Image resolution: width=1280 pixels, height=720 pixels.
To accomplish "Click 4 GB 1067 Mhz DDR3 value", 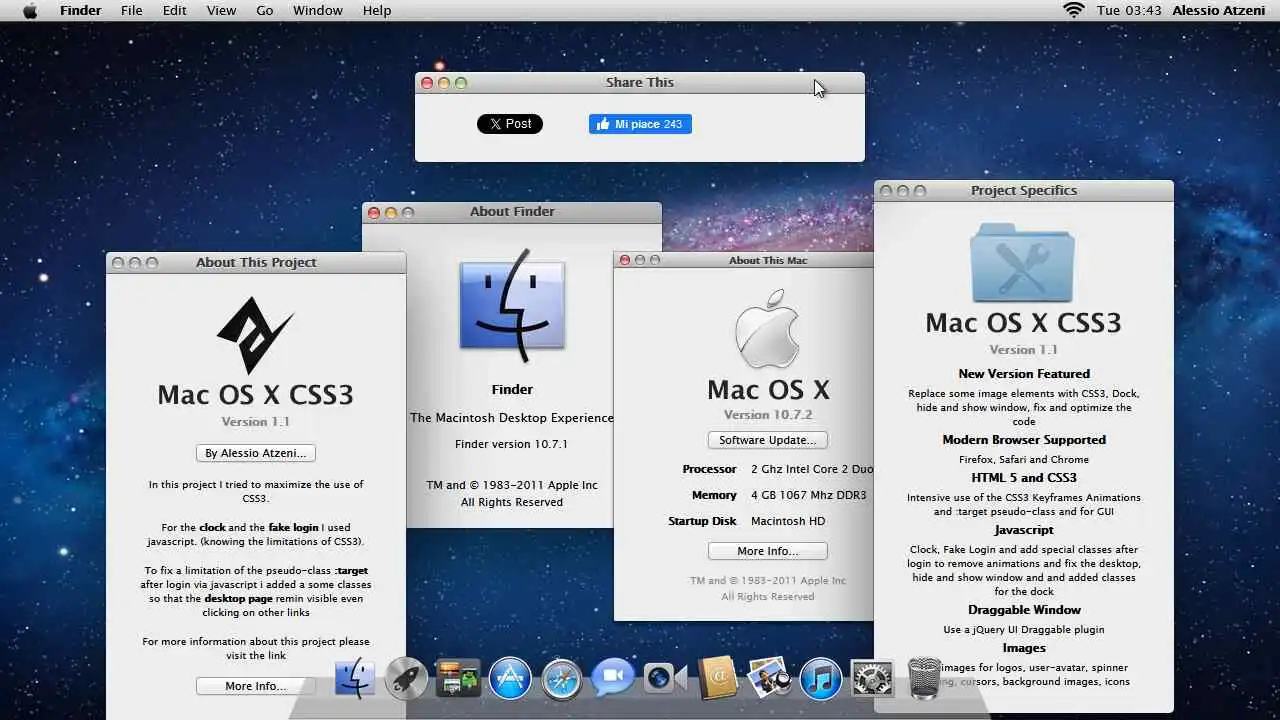I will 809,495.
